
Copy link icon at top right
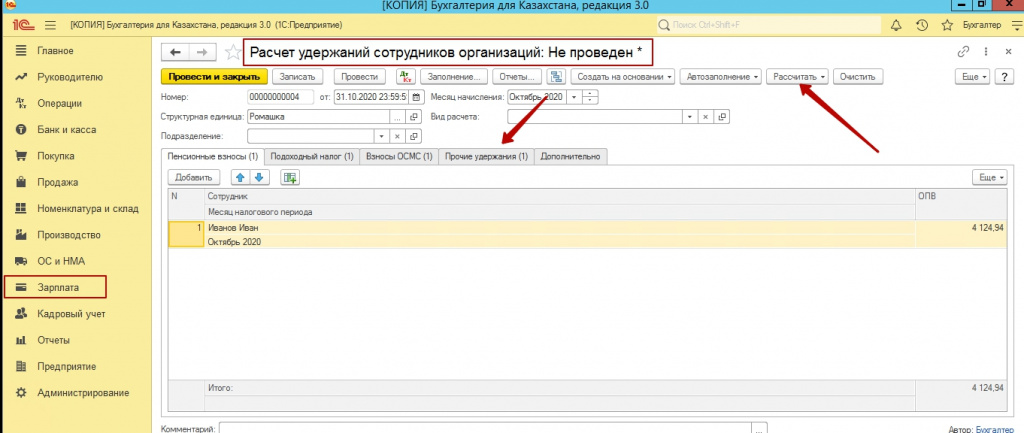963,52
